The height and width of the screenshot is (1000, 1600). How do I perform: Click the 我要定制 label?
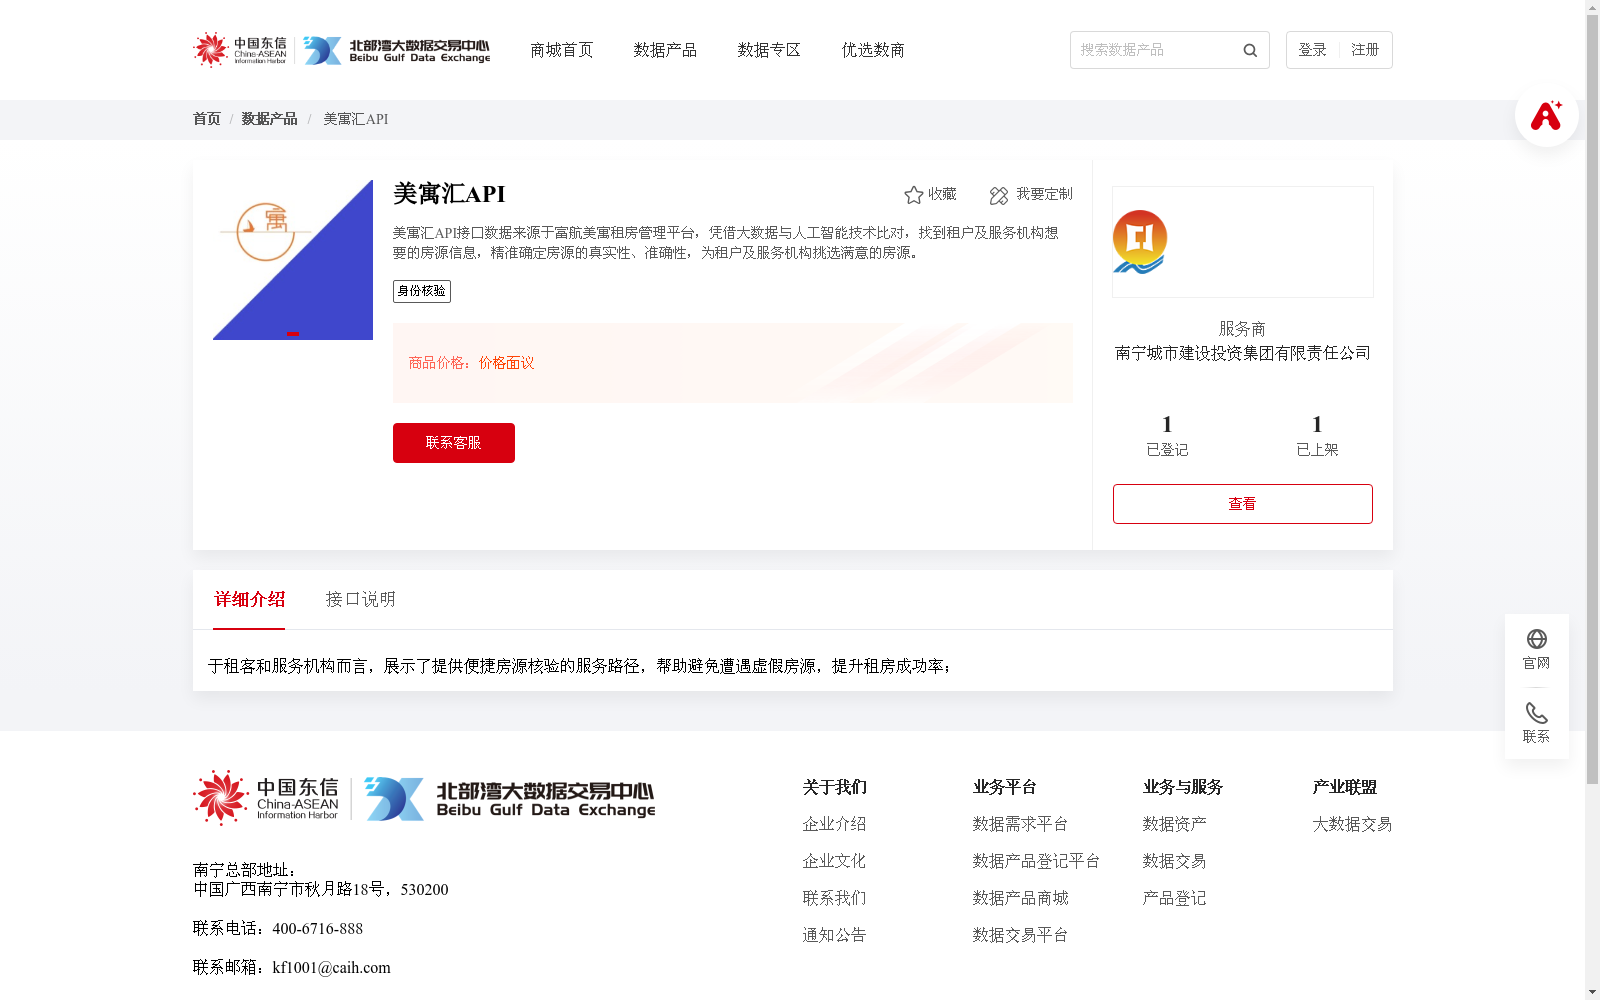(x=1044, y=194)
